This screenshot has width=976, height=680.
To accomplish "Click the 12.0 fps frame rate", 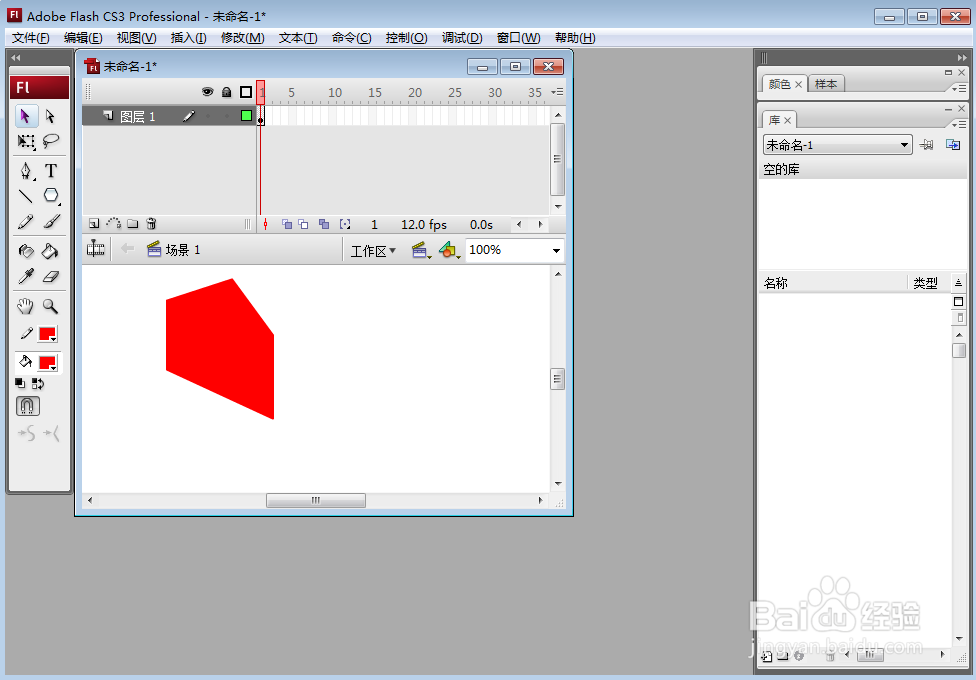I will pyautogui.click(x=424, y=225).
